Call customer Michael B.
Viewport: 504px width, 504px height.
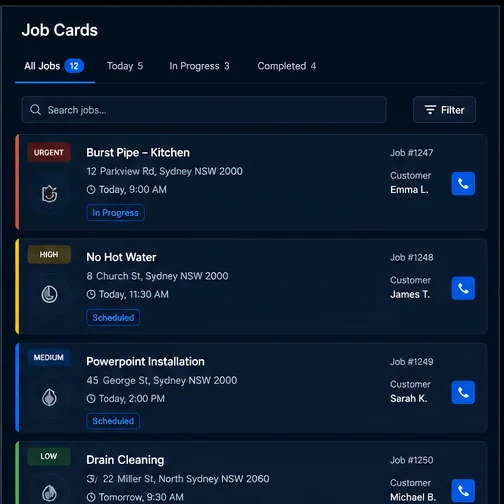(463, 491)
